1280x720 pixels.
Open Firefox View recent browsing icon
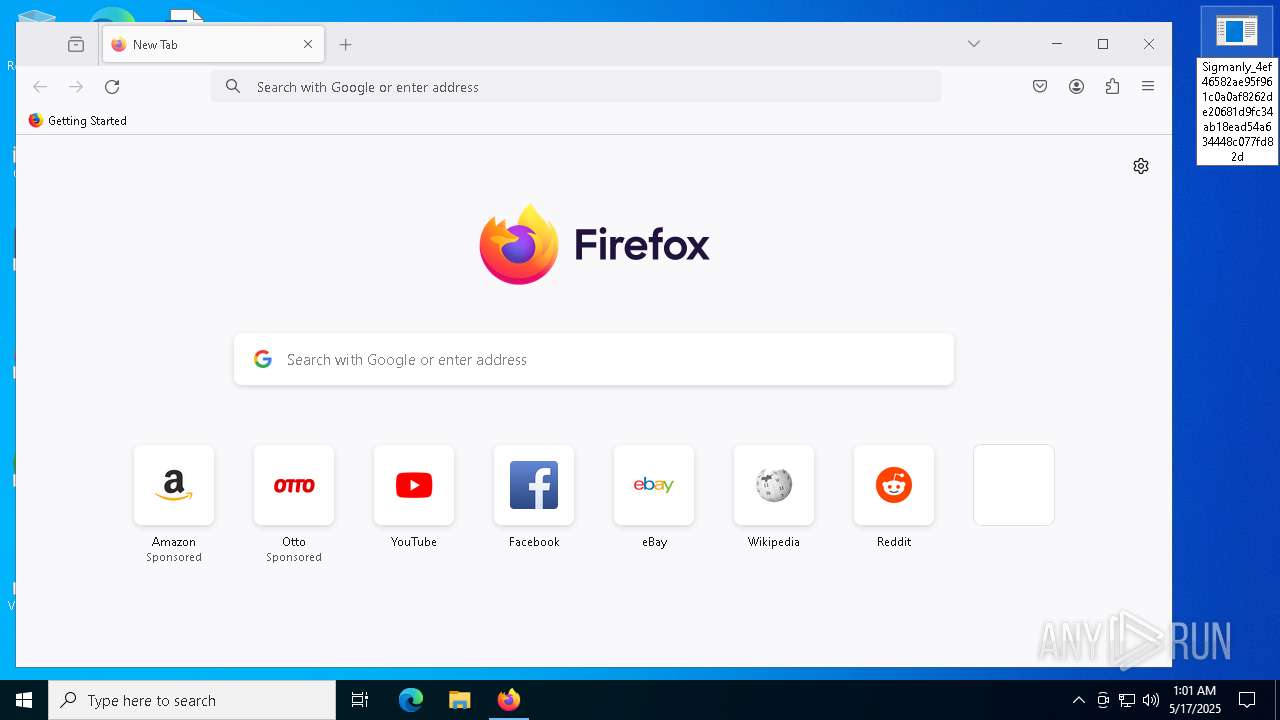pyautogui.click(x=76, y=44)
